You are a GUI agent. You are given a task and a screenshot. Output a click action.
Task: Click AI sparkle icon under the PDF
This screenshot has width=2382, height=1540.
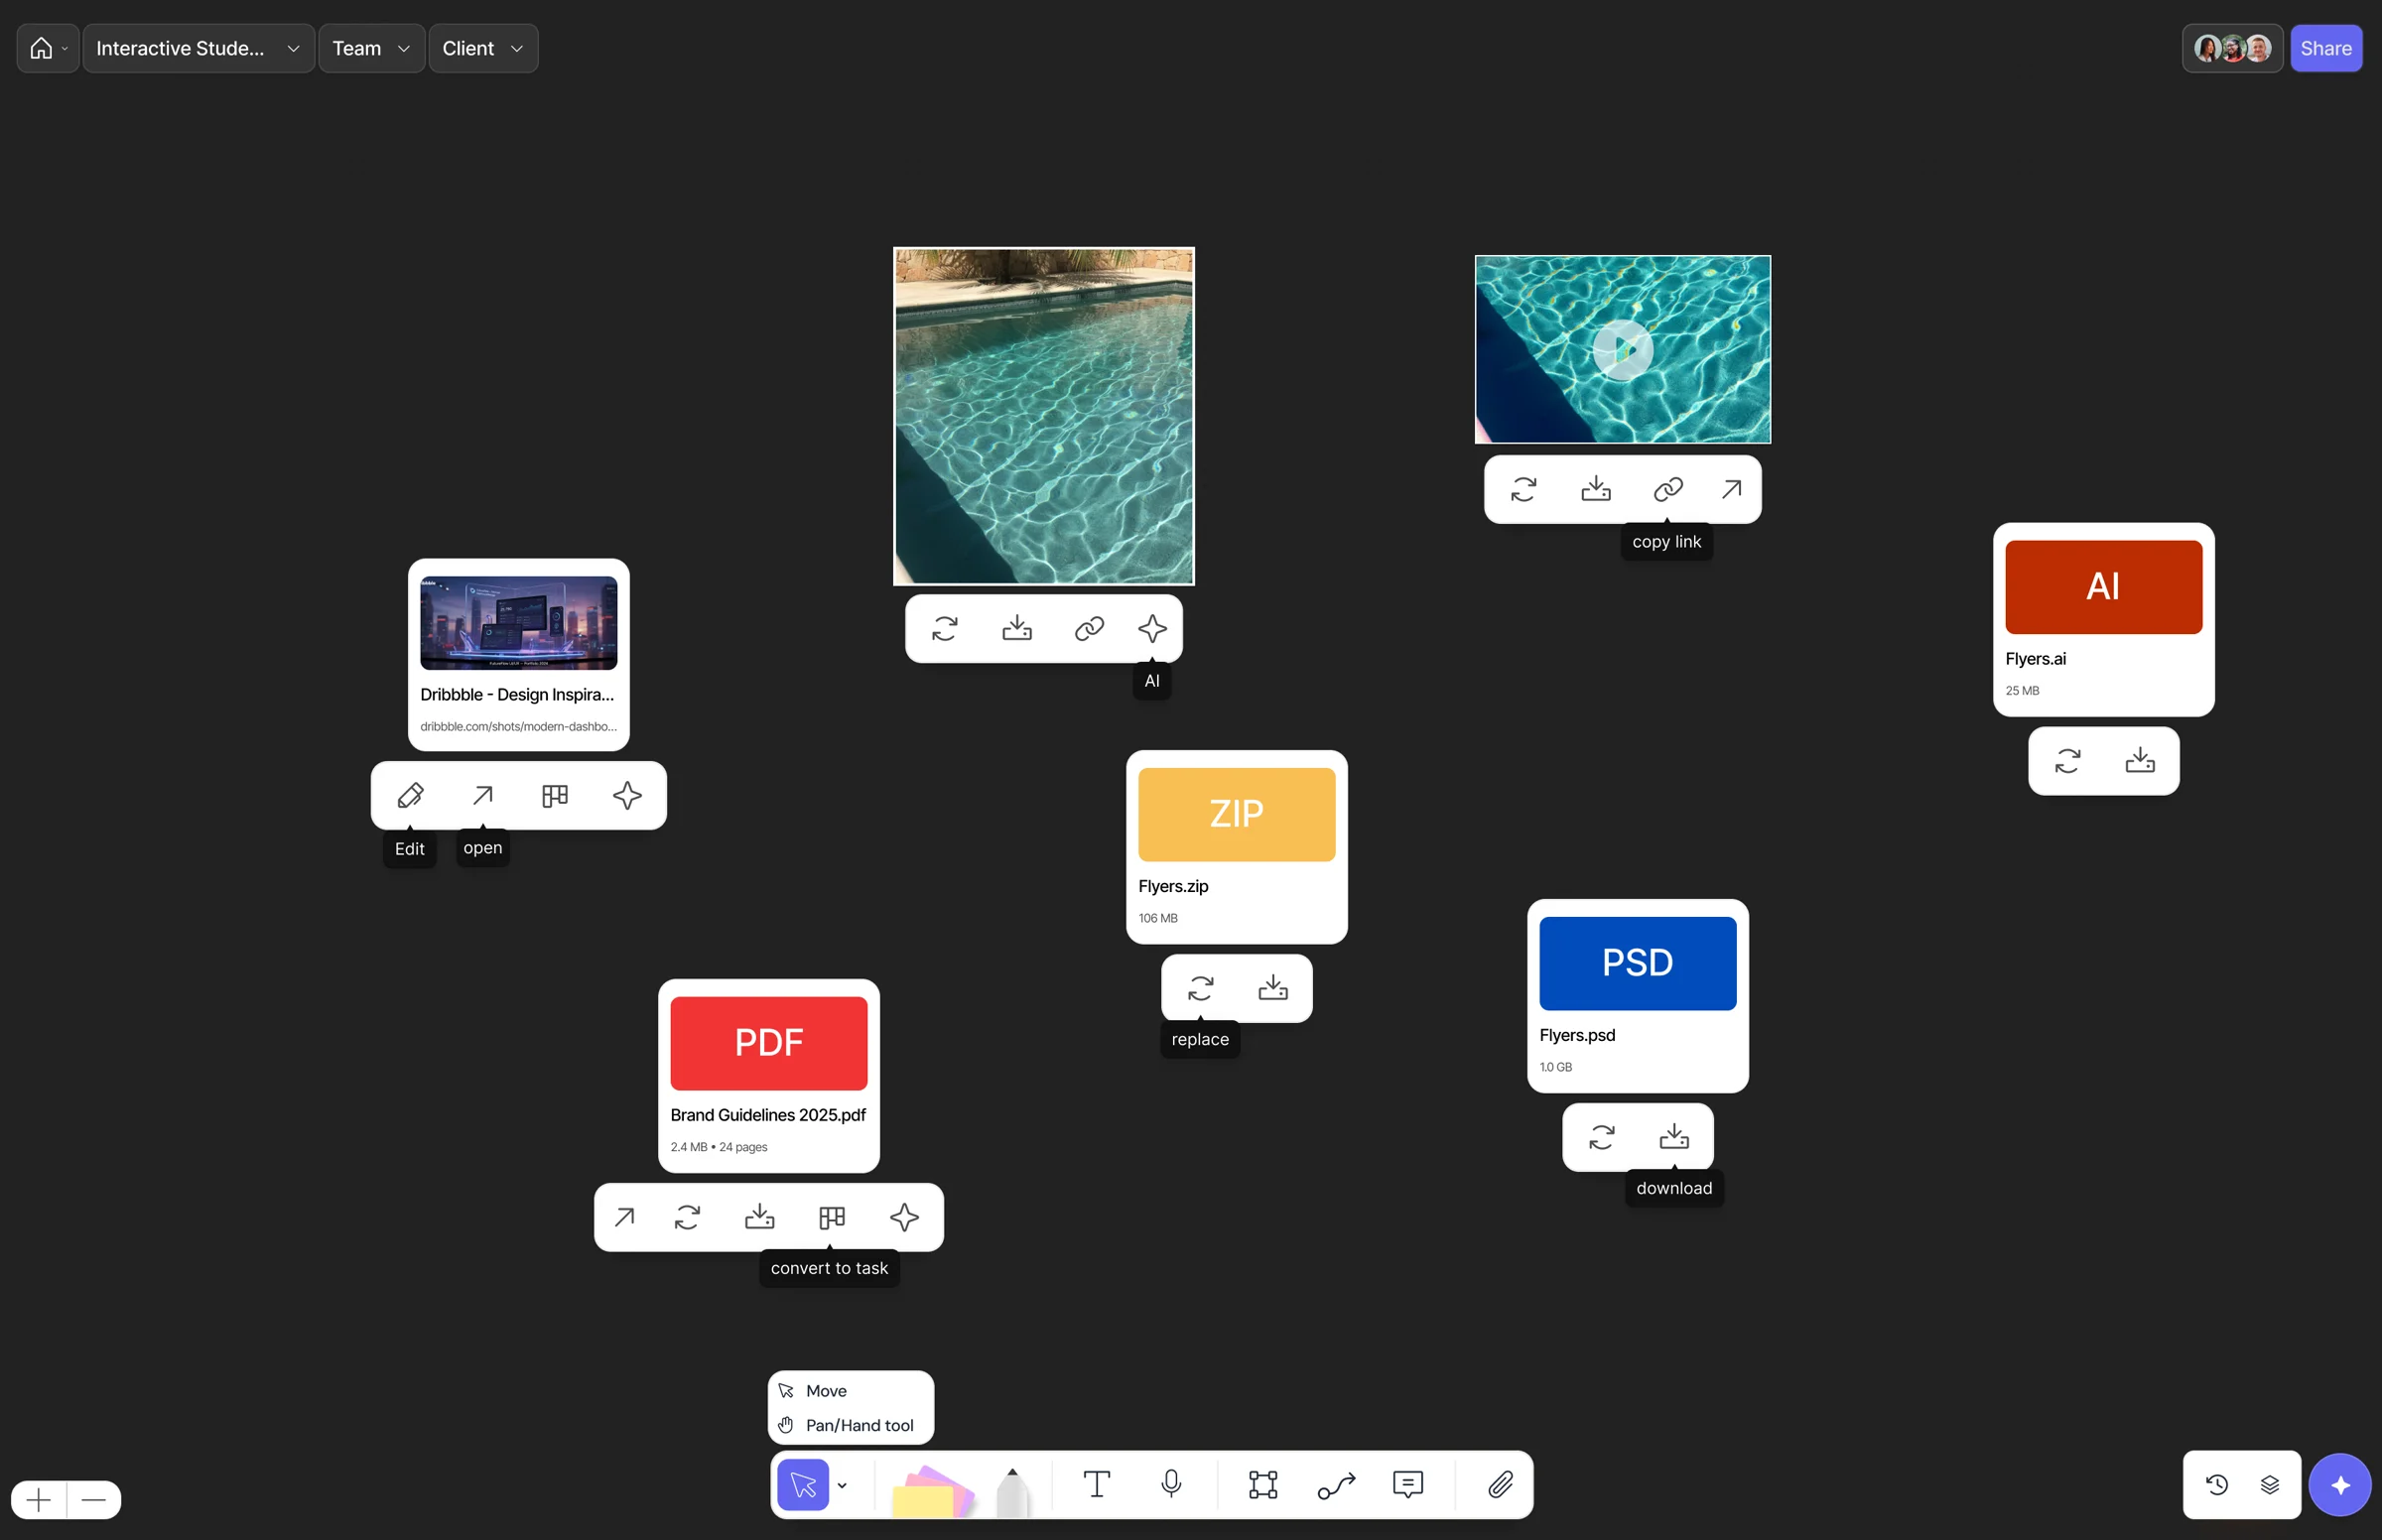904,1217
